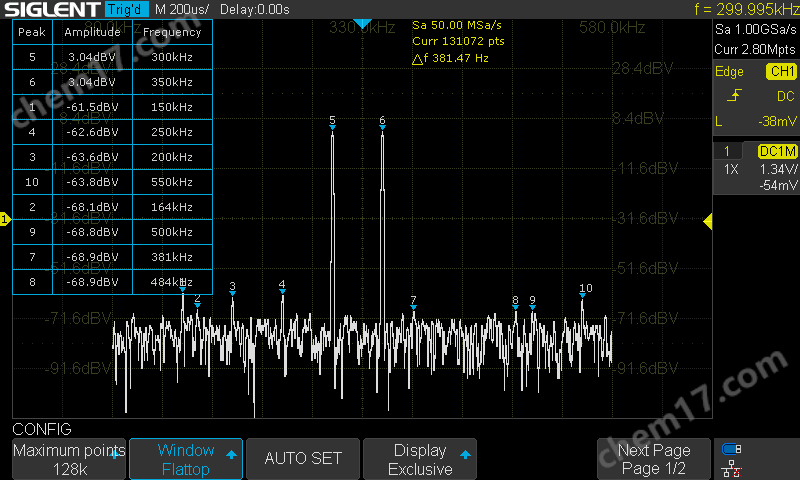The width and height of the screenshot is (800, 480).
Task: Click the trigger coupling DC label
Action: (x=785, y=96)
